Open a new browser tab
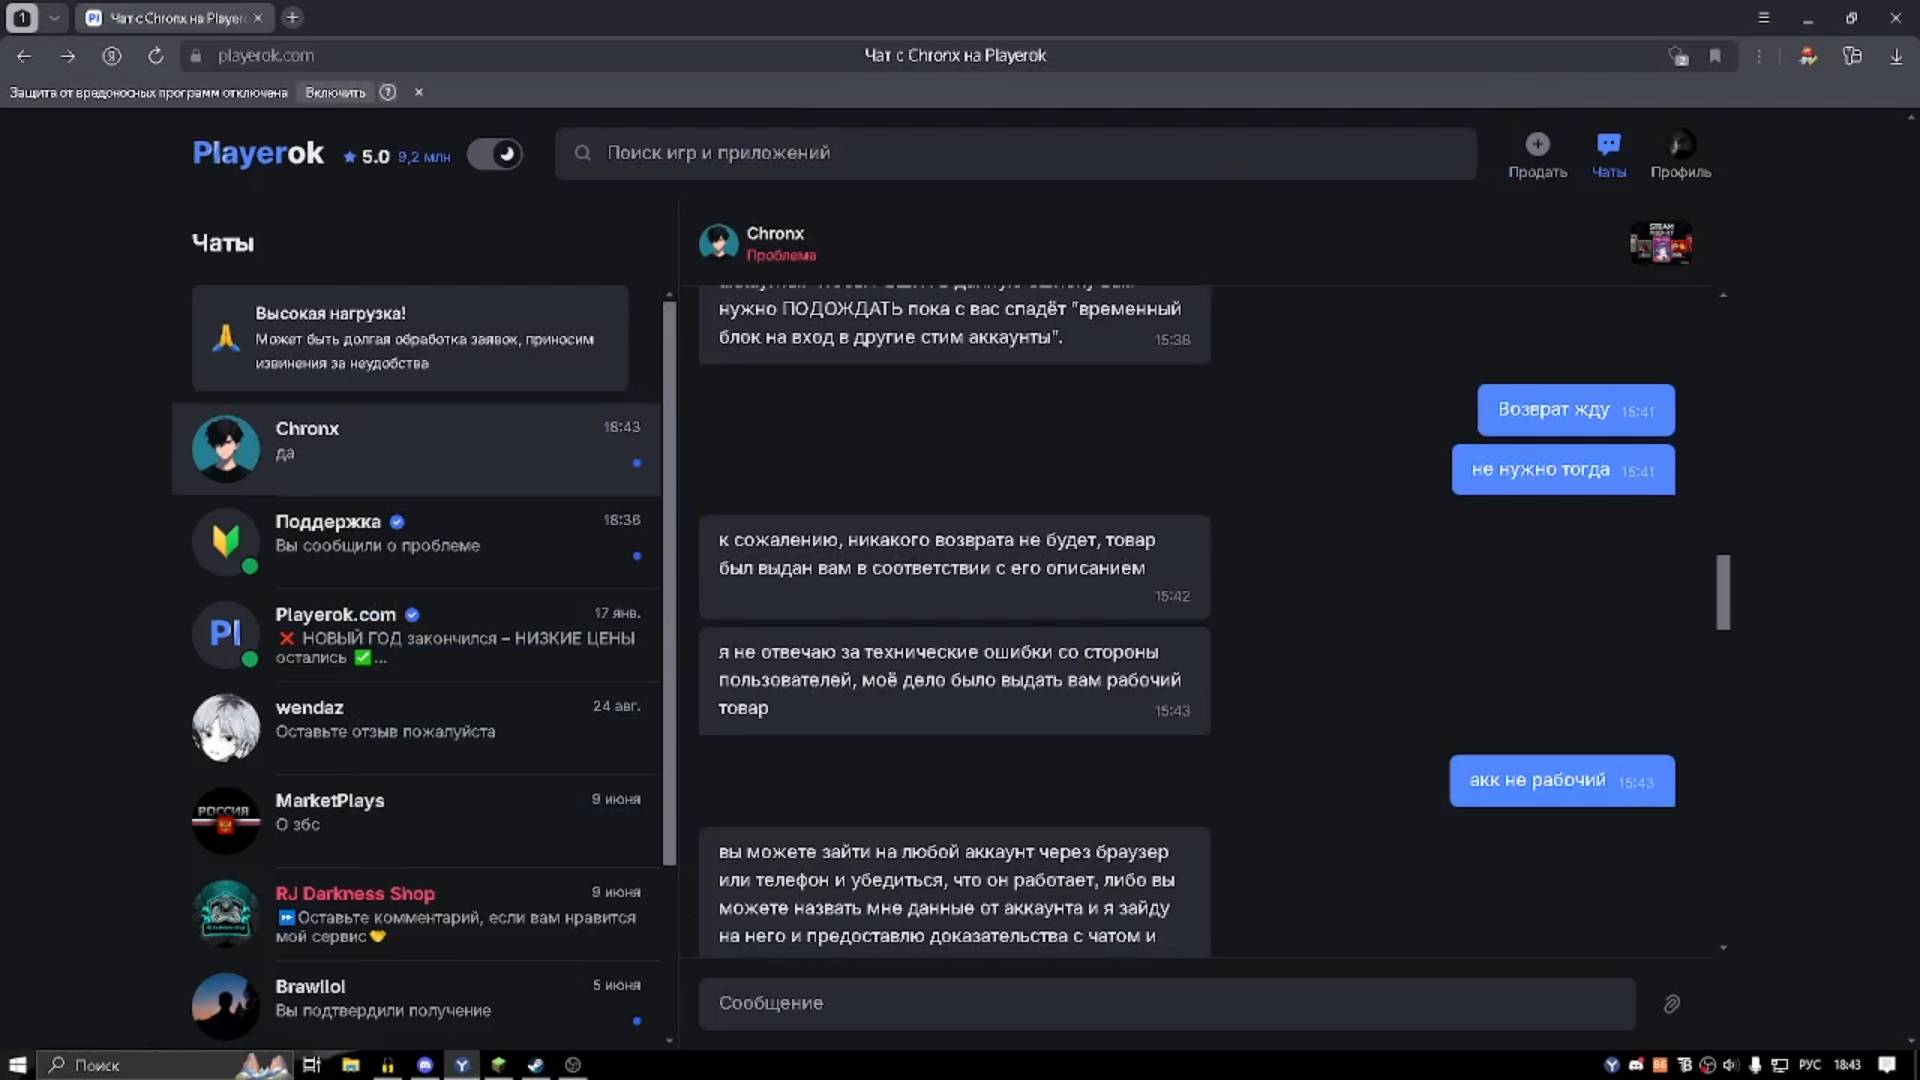This screenshot has height=1080, width=1920. [x=292, y=17]
